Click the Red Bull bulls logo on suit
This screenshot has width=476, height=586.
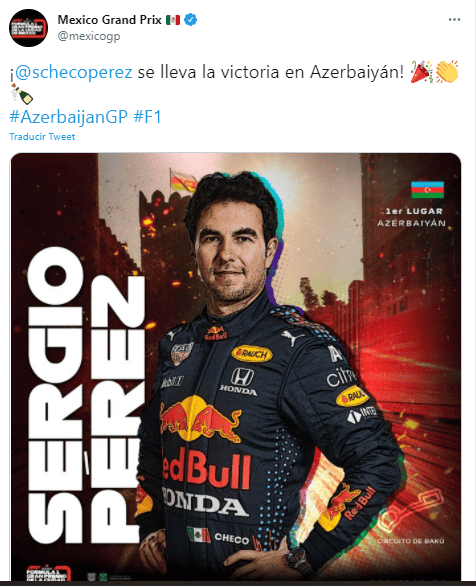pyautogui.click(x=200, y=419)
